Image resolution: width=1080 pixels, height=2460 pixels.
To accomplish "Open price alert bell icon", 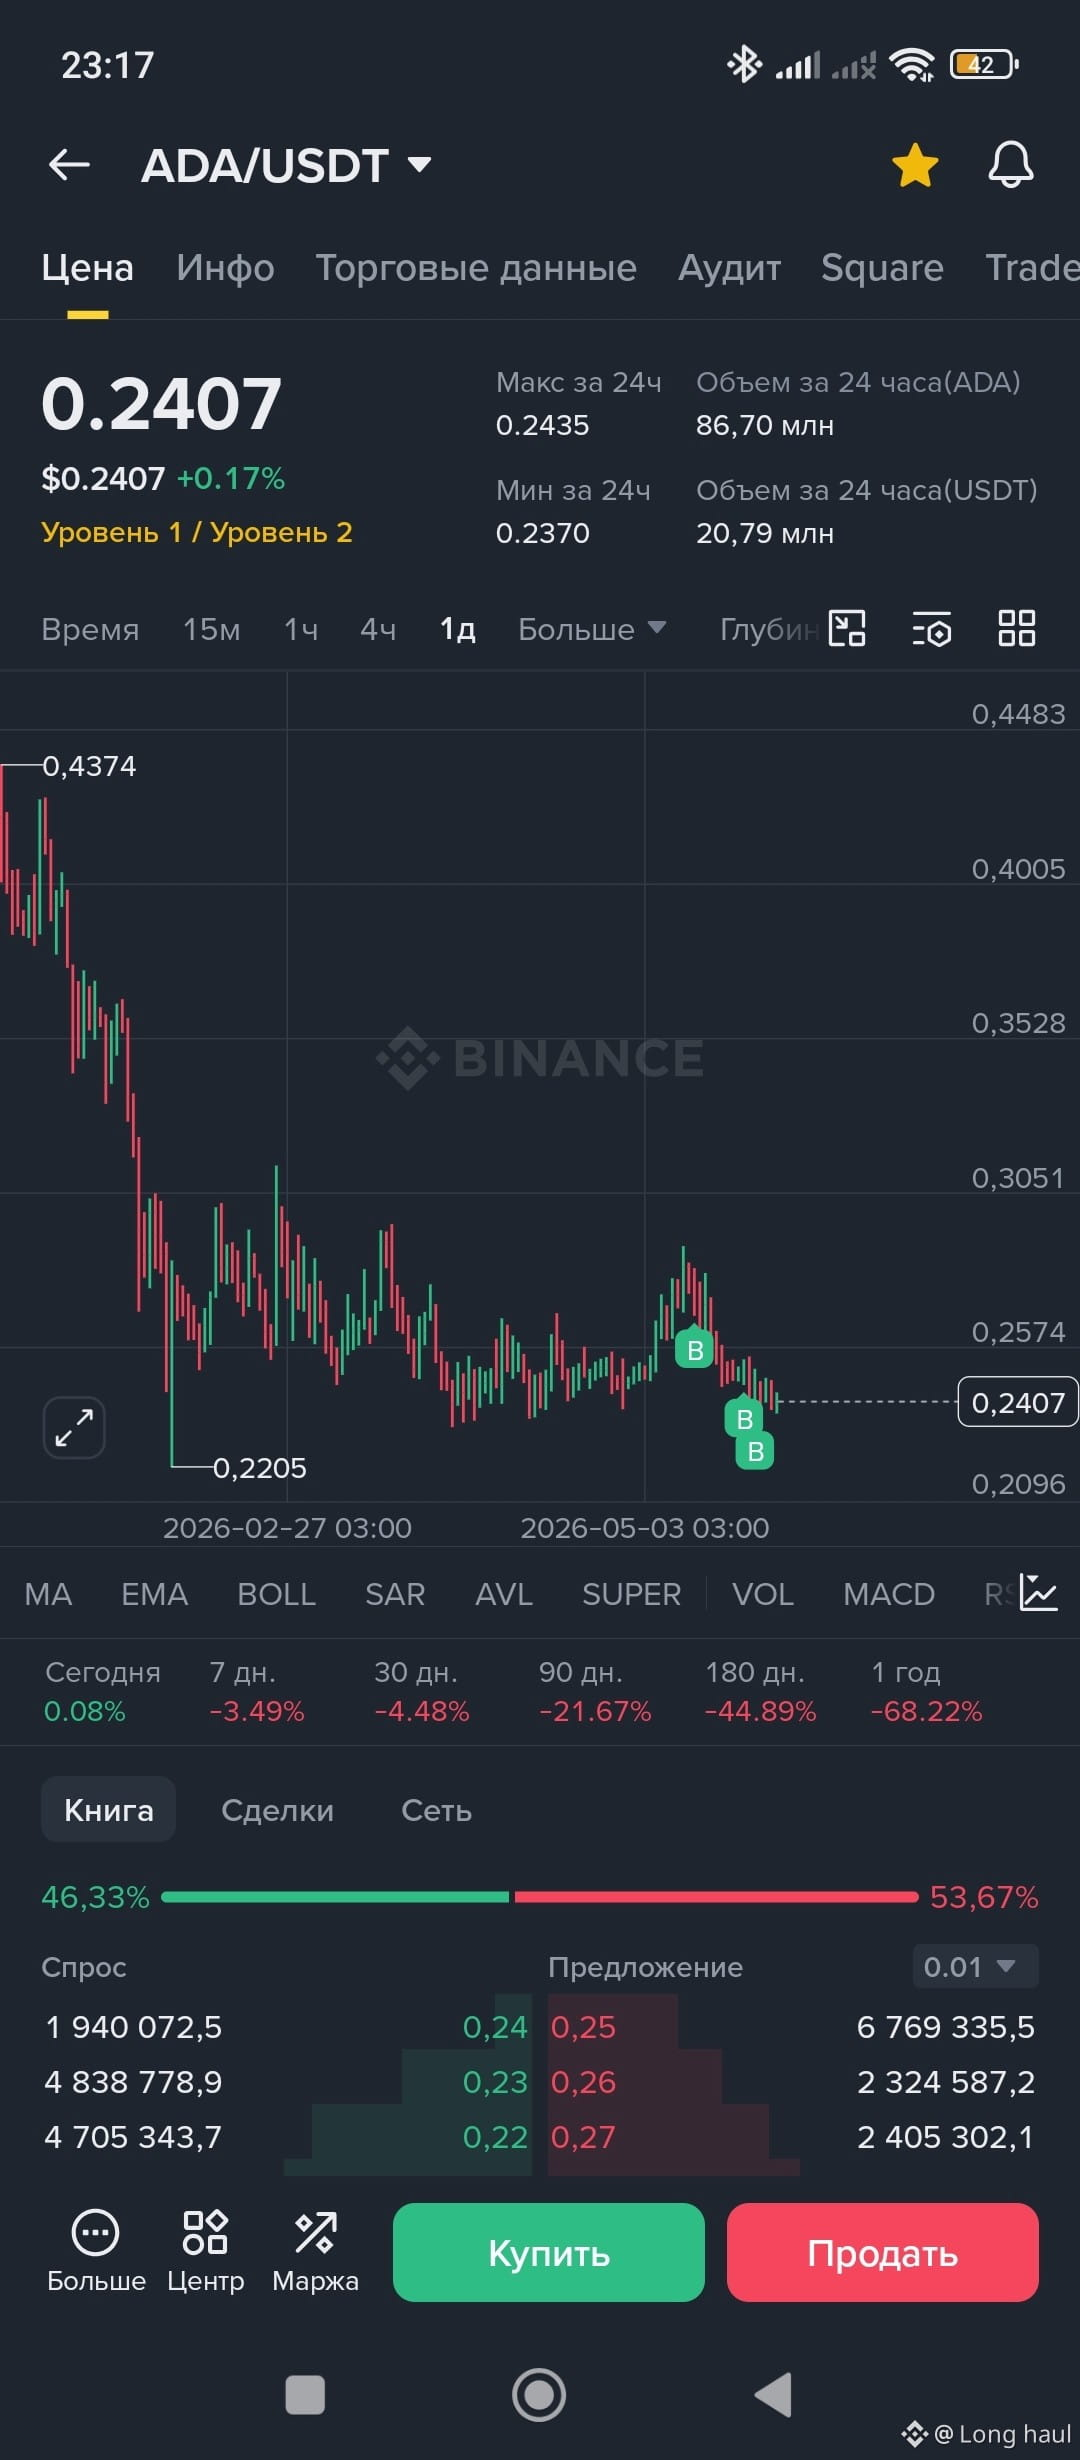I will click(1011, 165).
